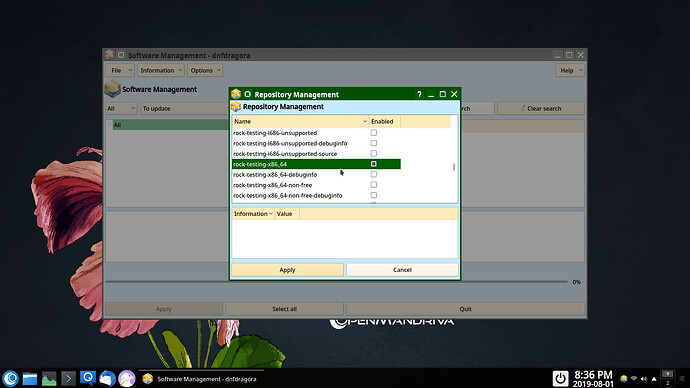The height and width of the screenshot is (388, 690).
Task: Click the repository list scrollbar handle
Action: [x=454, y=167]
